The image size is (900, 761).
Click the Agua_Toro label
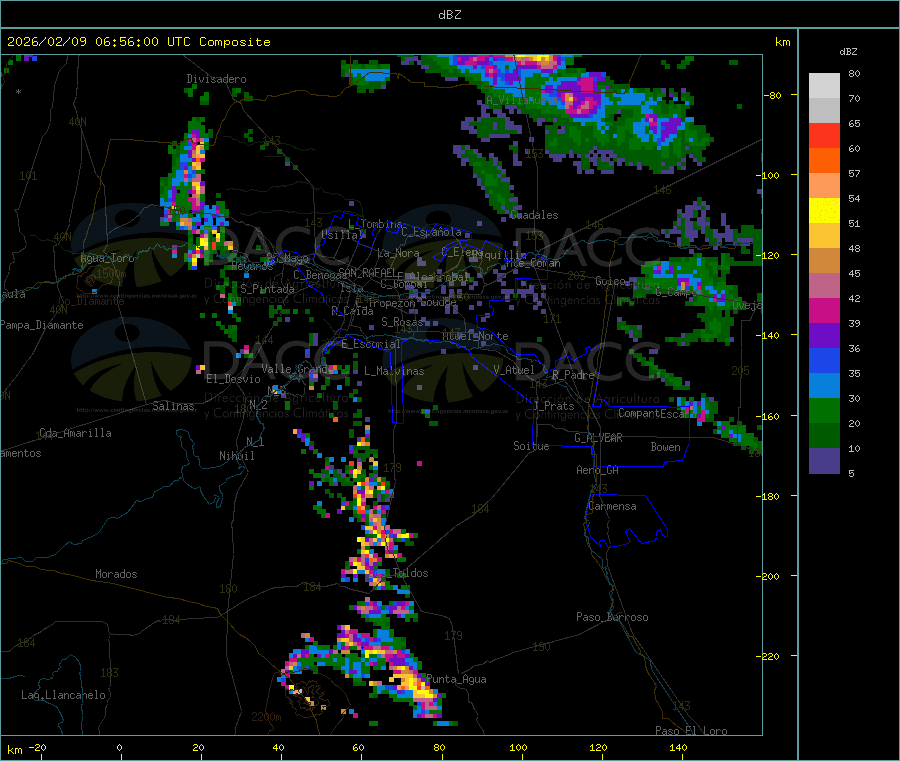tap(107, 258)
